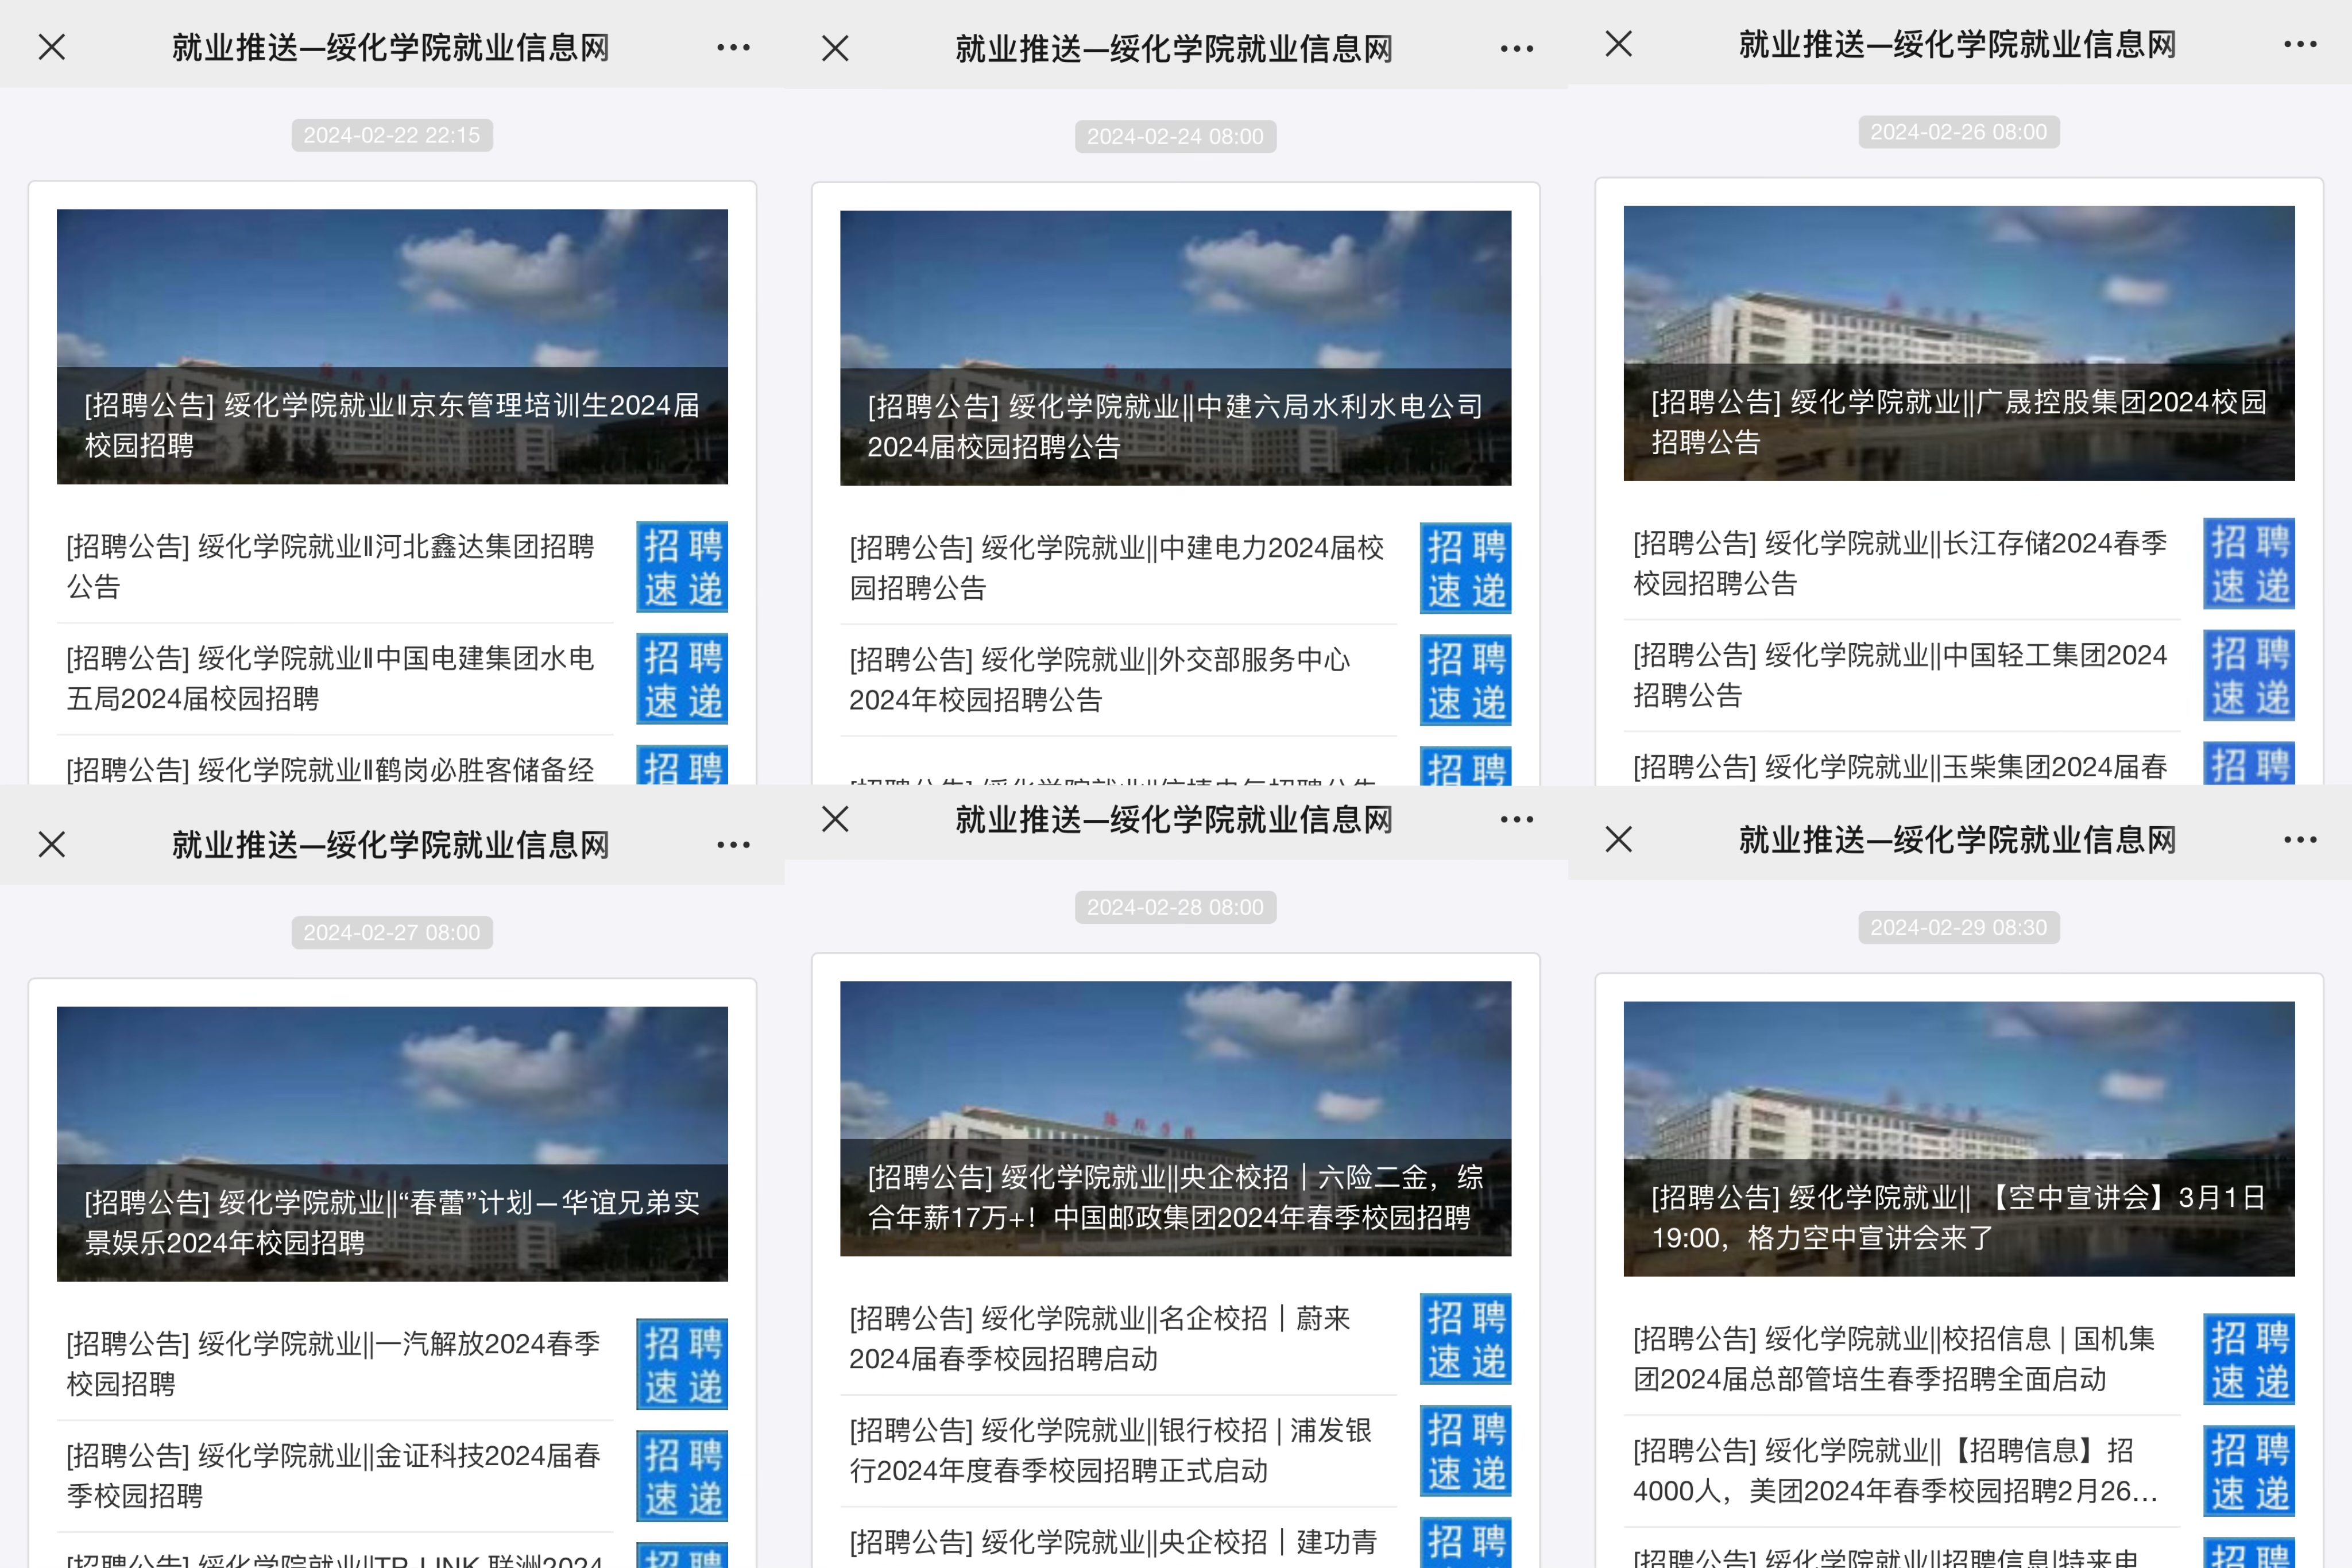This screenshot has width=2352, height=1568.
Task: Open three-dot menu on 2024-02-28 panel
Action: point(1516,819)
